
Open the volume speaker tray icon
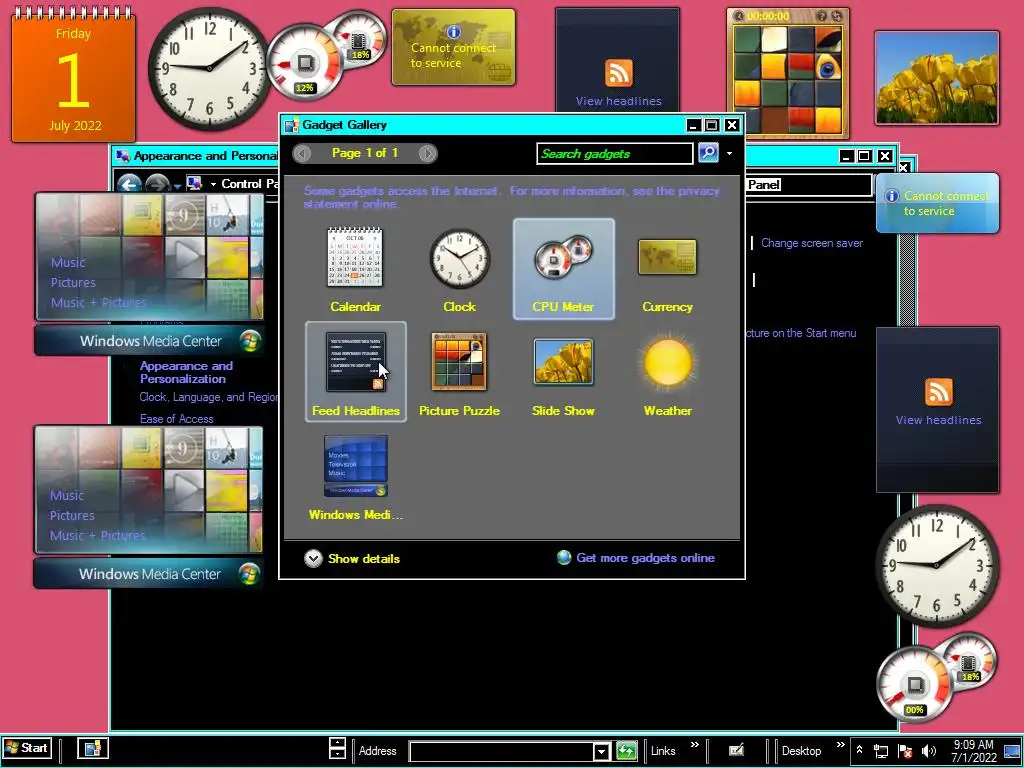coord(928,751)
